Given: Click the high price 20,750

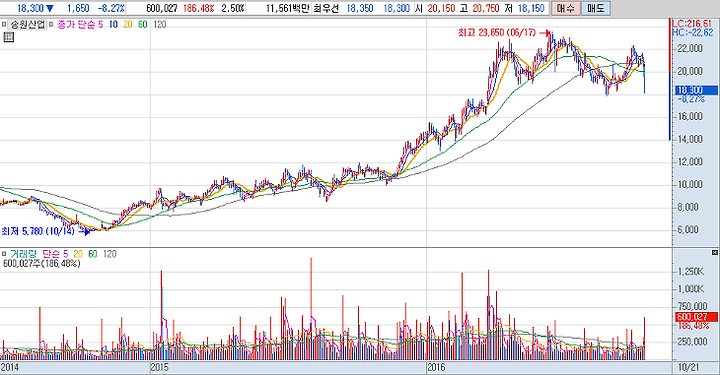Looking at the screenshot, I should tap(485, 8).
